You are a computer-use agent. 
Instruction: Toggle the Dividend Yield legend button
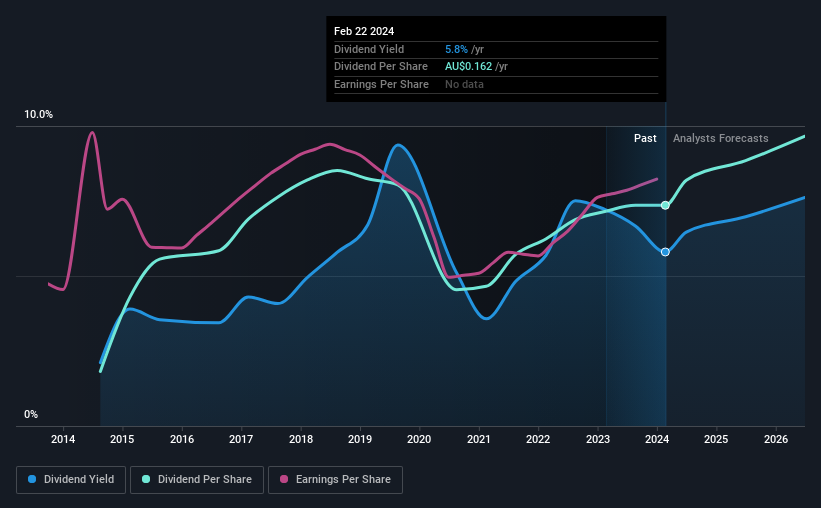click(x=71, y=480)
